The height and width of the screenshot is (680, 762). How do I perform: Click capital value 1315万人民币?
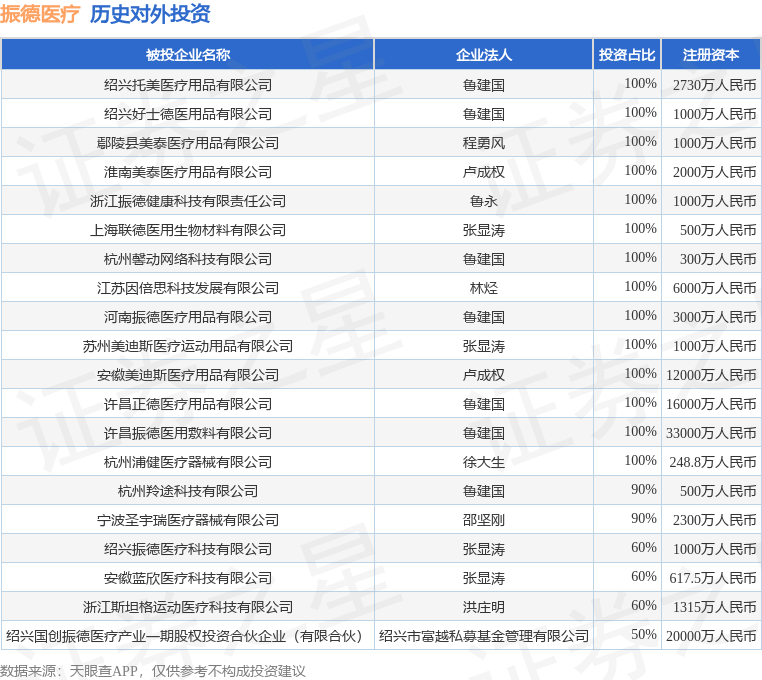coord(714,607)
